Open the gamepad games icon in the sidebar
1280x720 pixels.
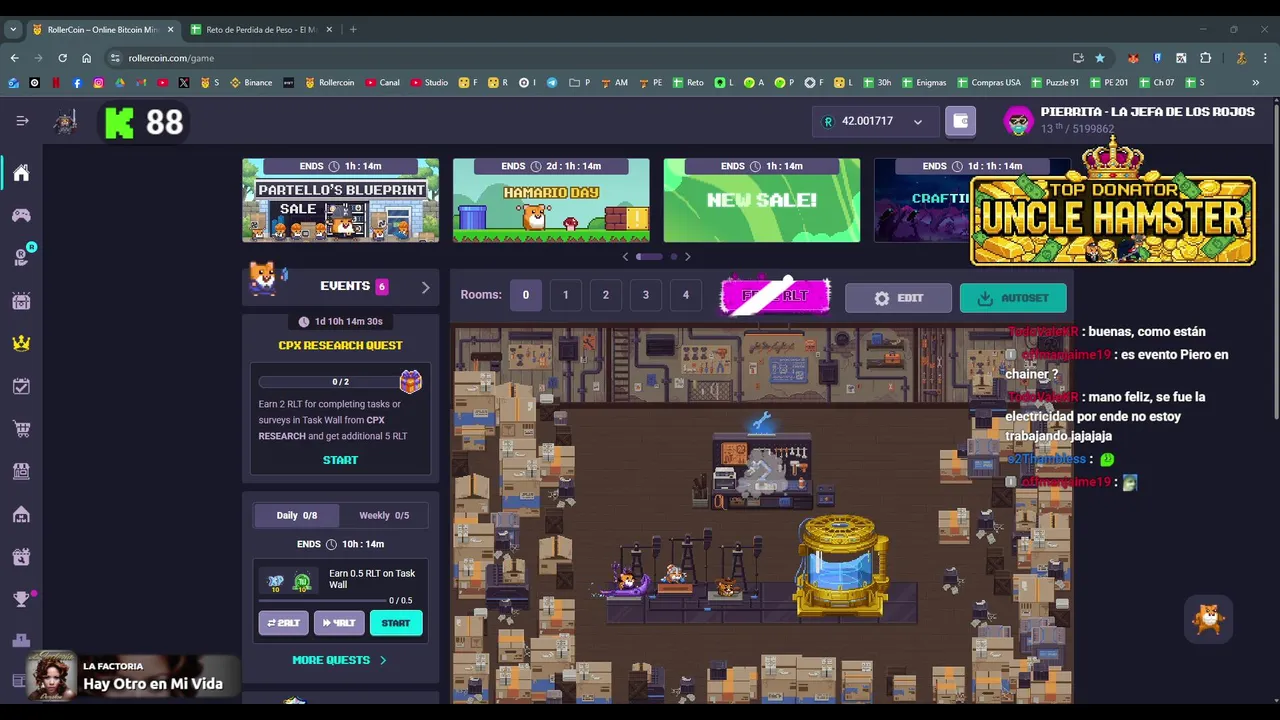21,215
